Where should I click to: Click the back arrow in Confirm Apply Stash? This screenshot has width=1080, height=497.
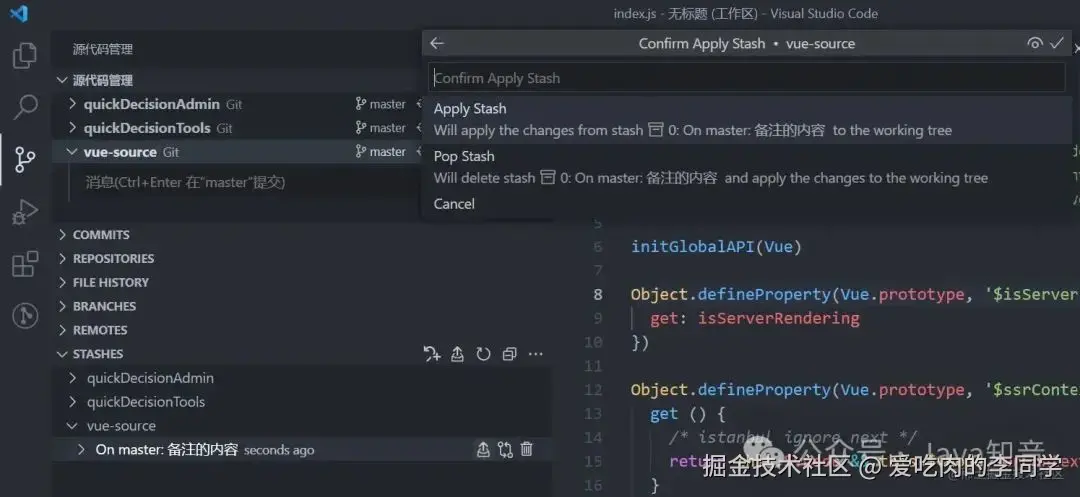437,43
